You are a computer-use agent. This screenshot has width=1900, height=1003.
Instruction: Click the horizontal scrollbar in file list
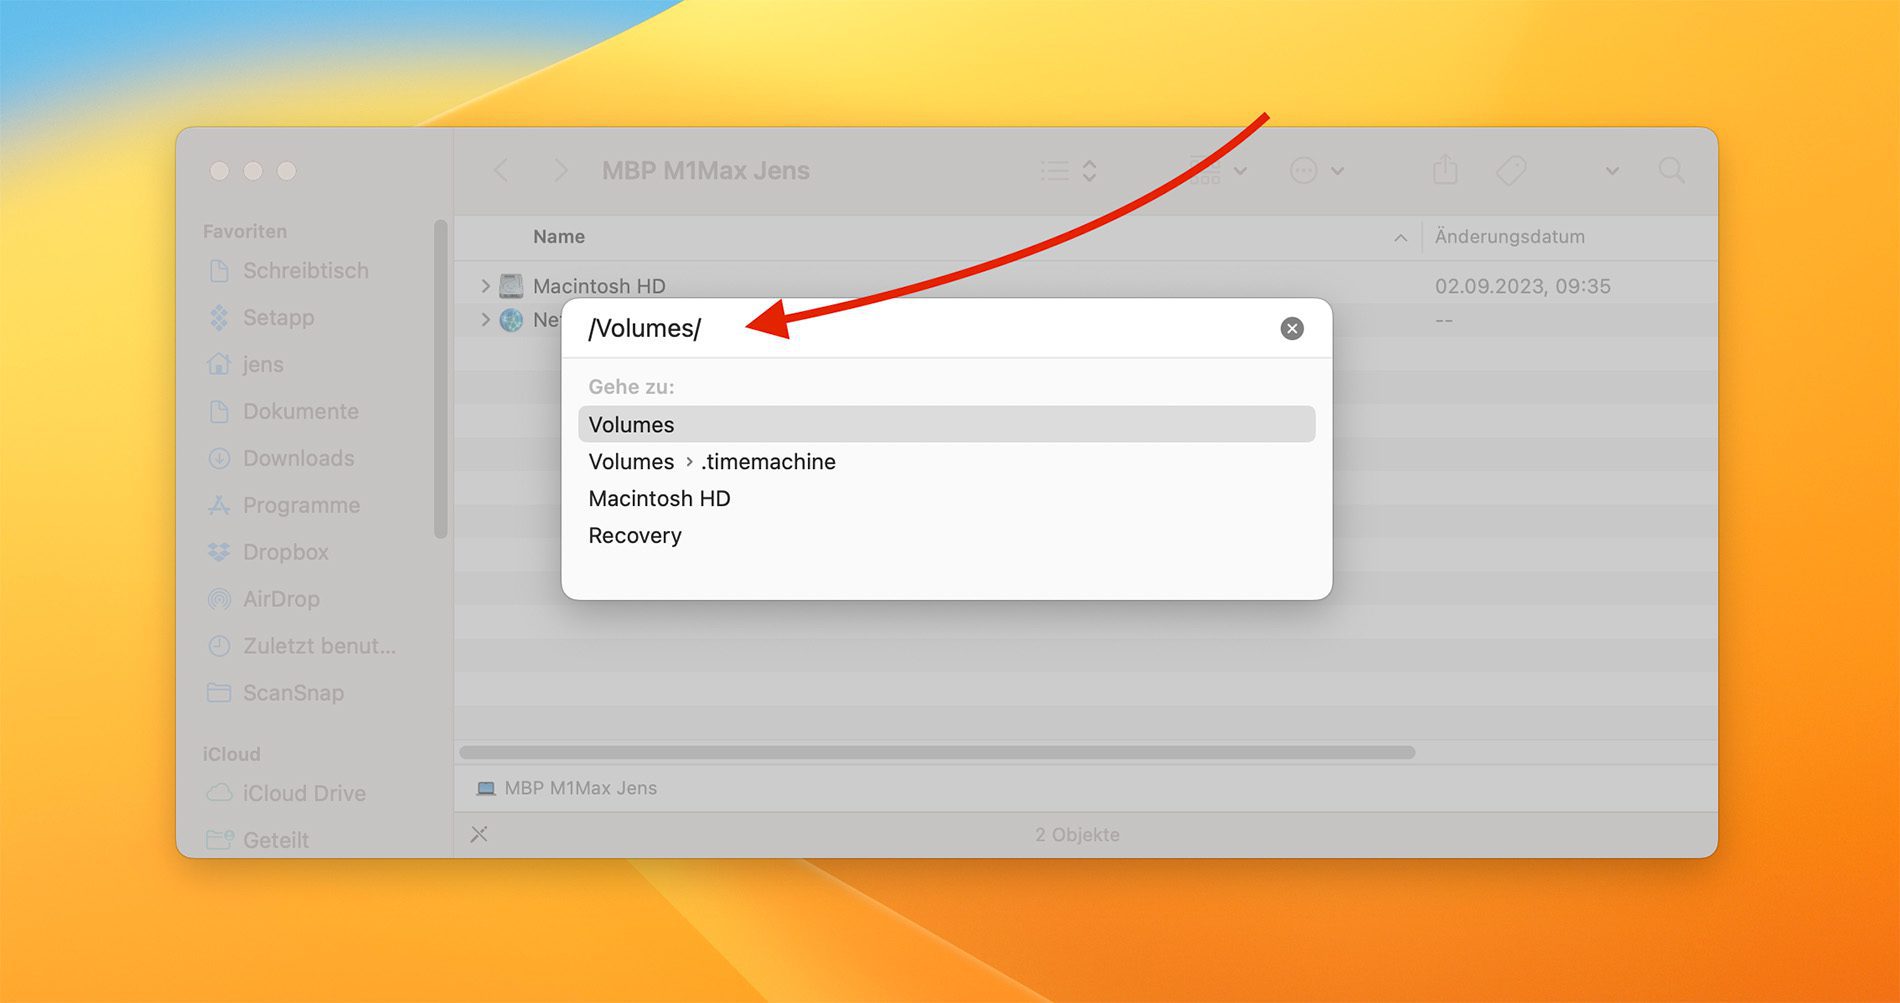coord(936,752)
